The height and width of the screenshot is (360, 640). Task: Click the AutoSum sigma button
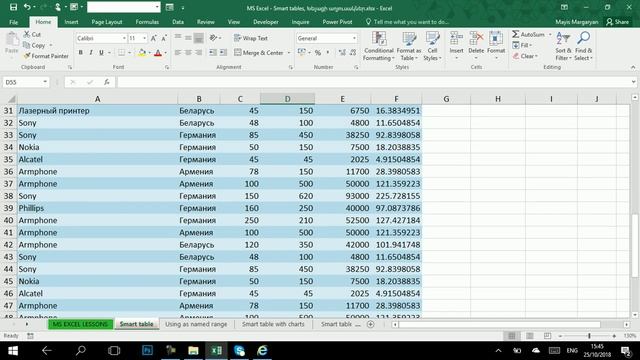tap(529, 34)
